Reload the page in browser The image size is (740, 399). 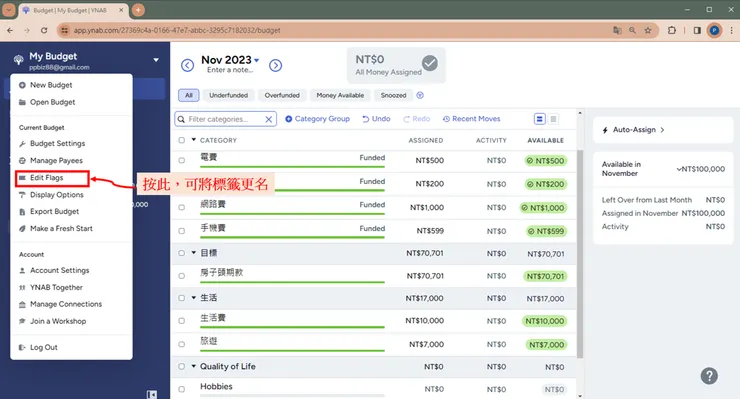[x=44, y=30]
